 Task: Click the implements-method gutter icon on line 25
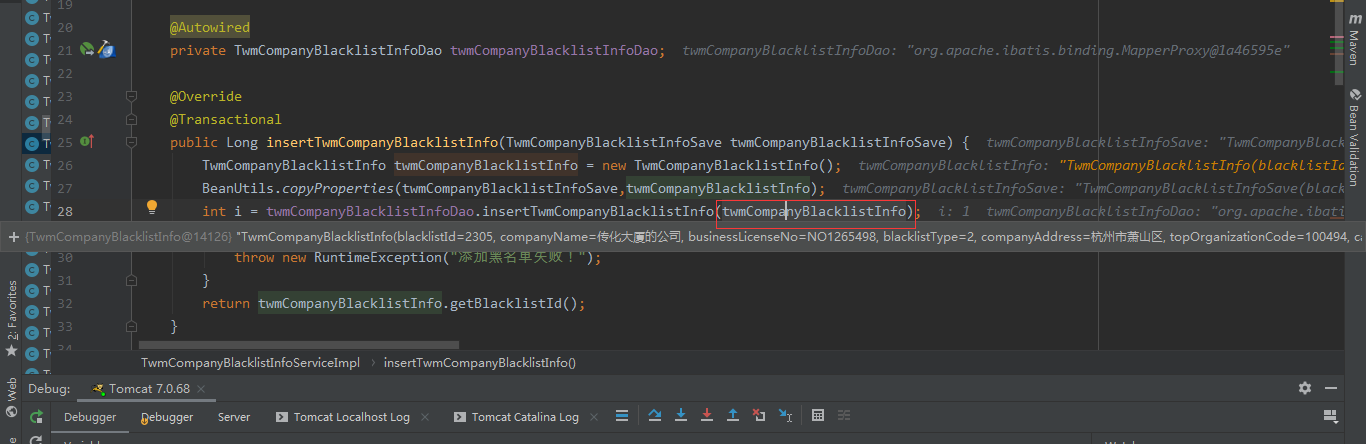pos(87,142)
